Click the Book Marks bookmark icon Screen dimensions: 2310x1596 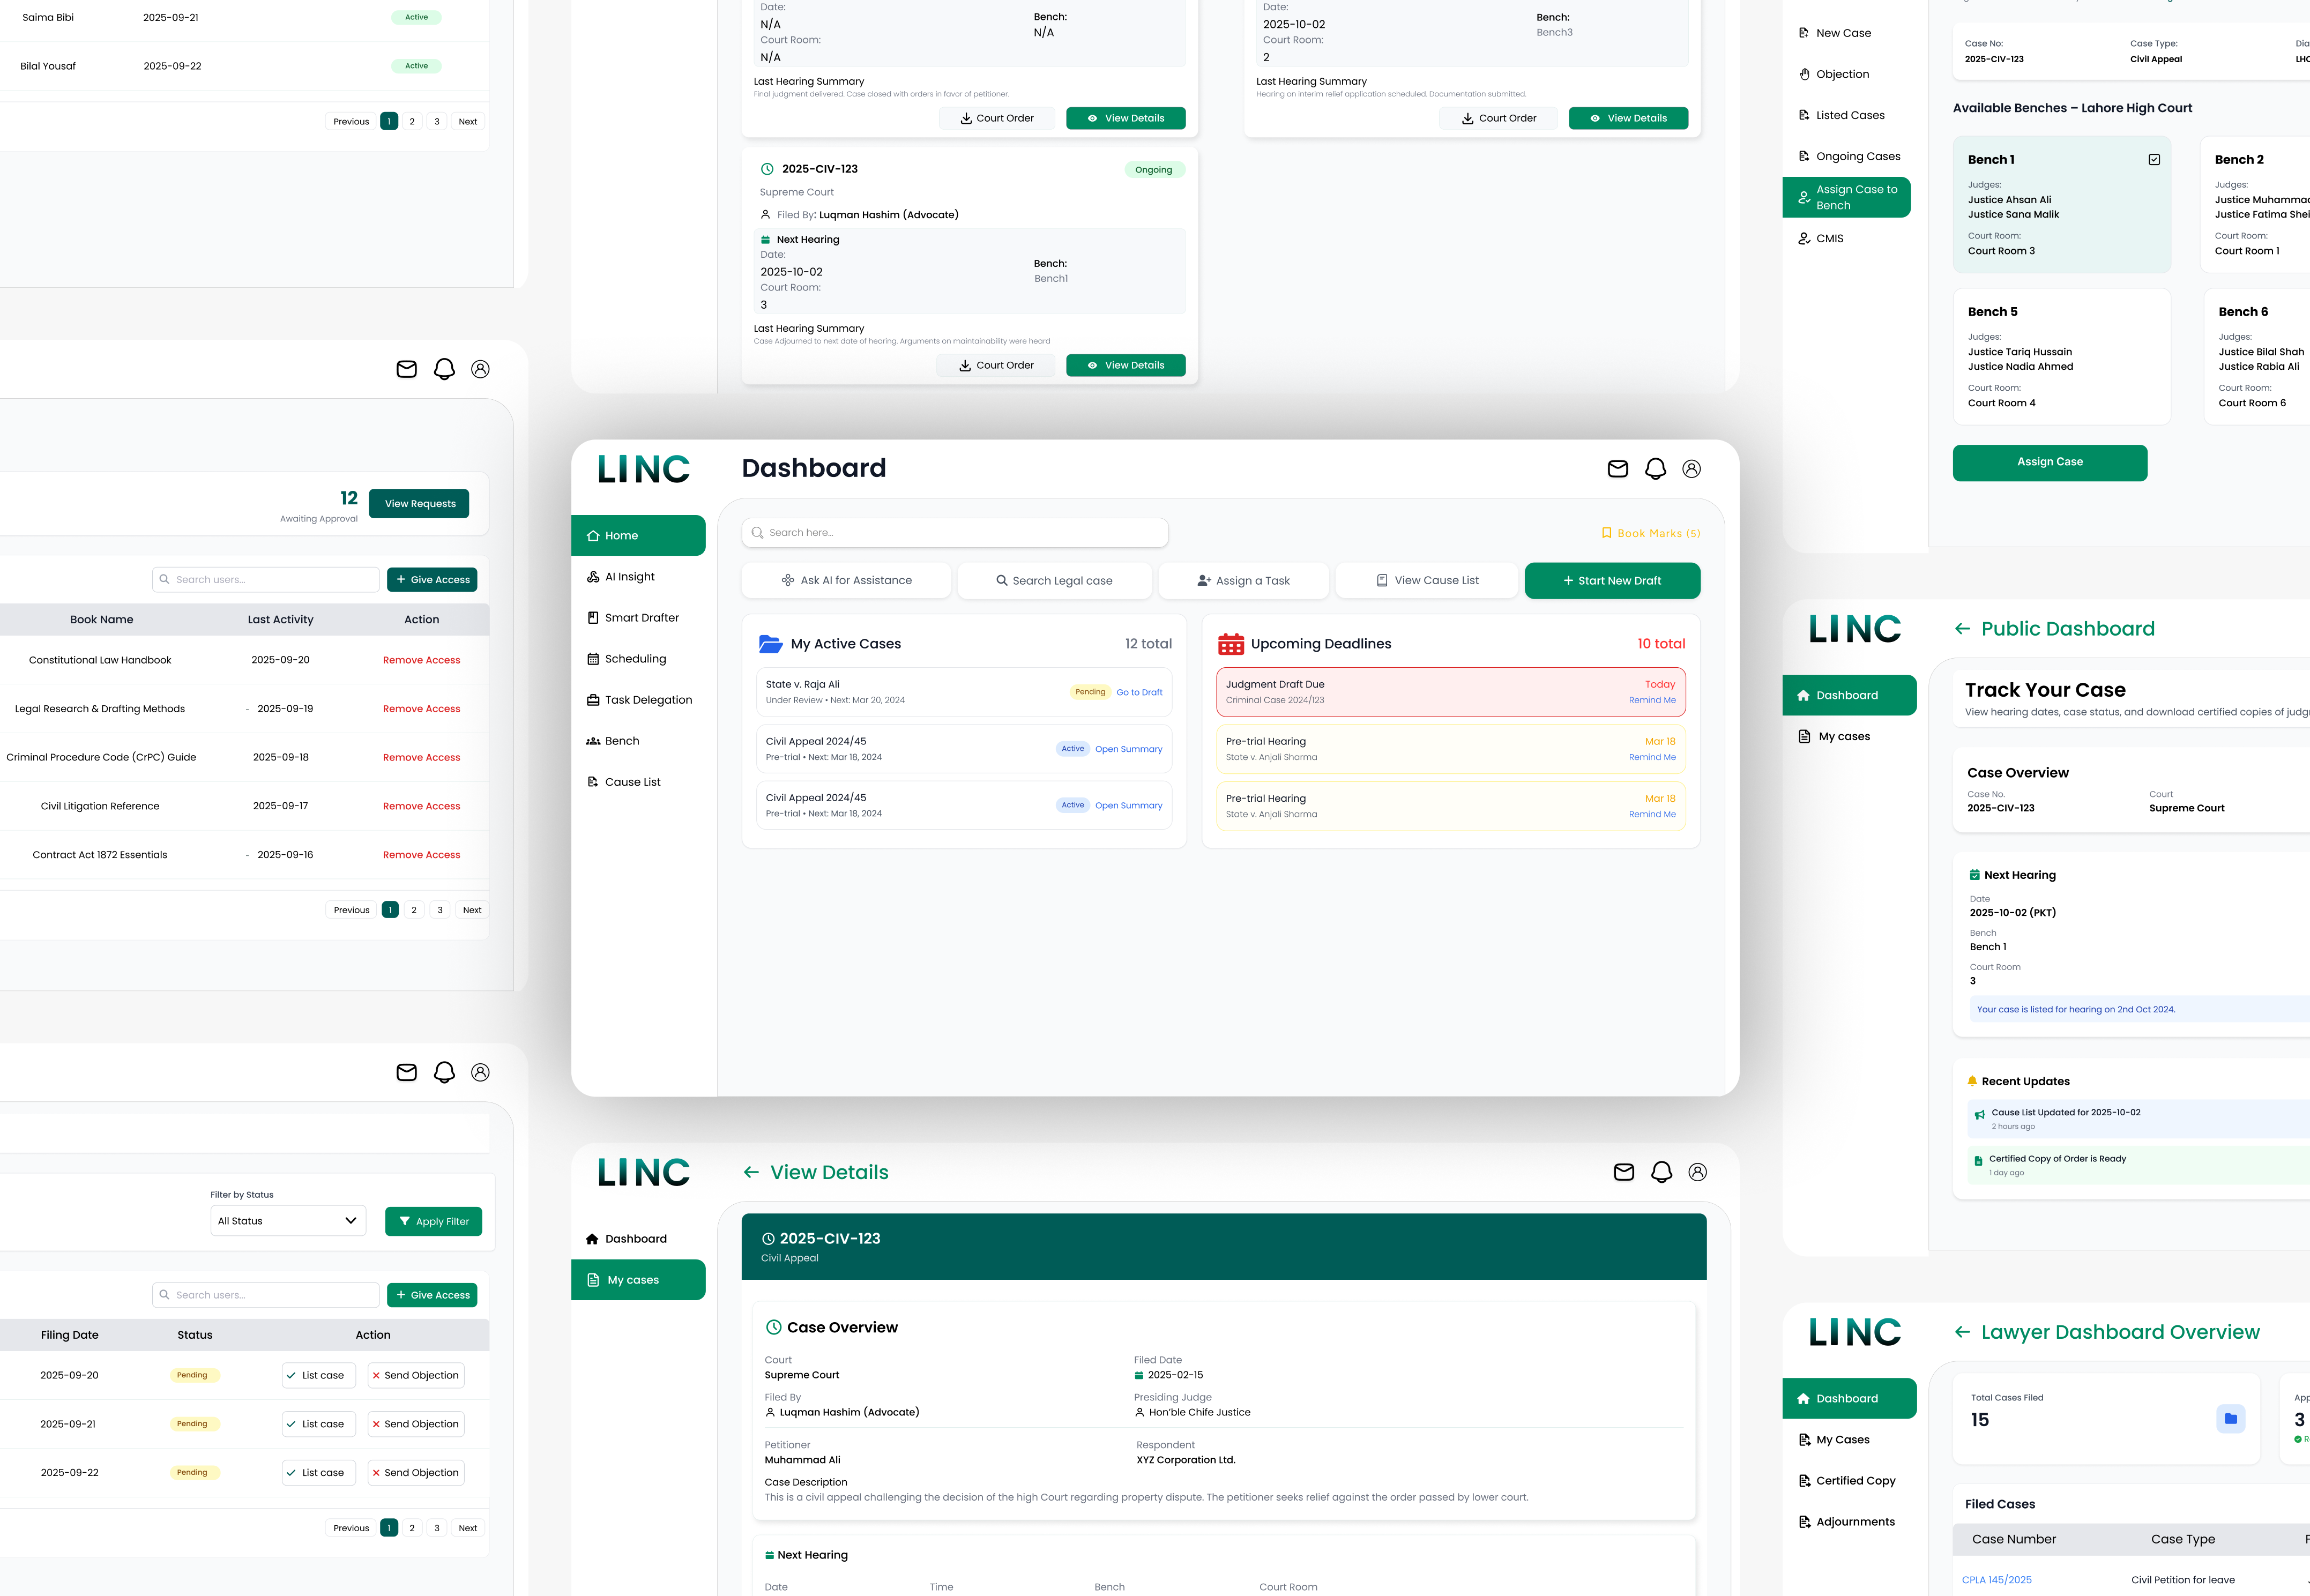click(1606, 533)
